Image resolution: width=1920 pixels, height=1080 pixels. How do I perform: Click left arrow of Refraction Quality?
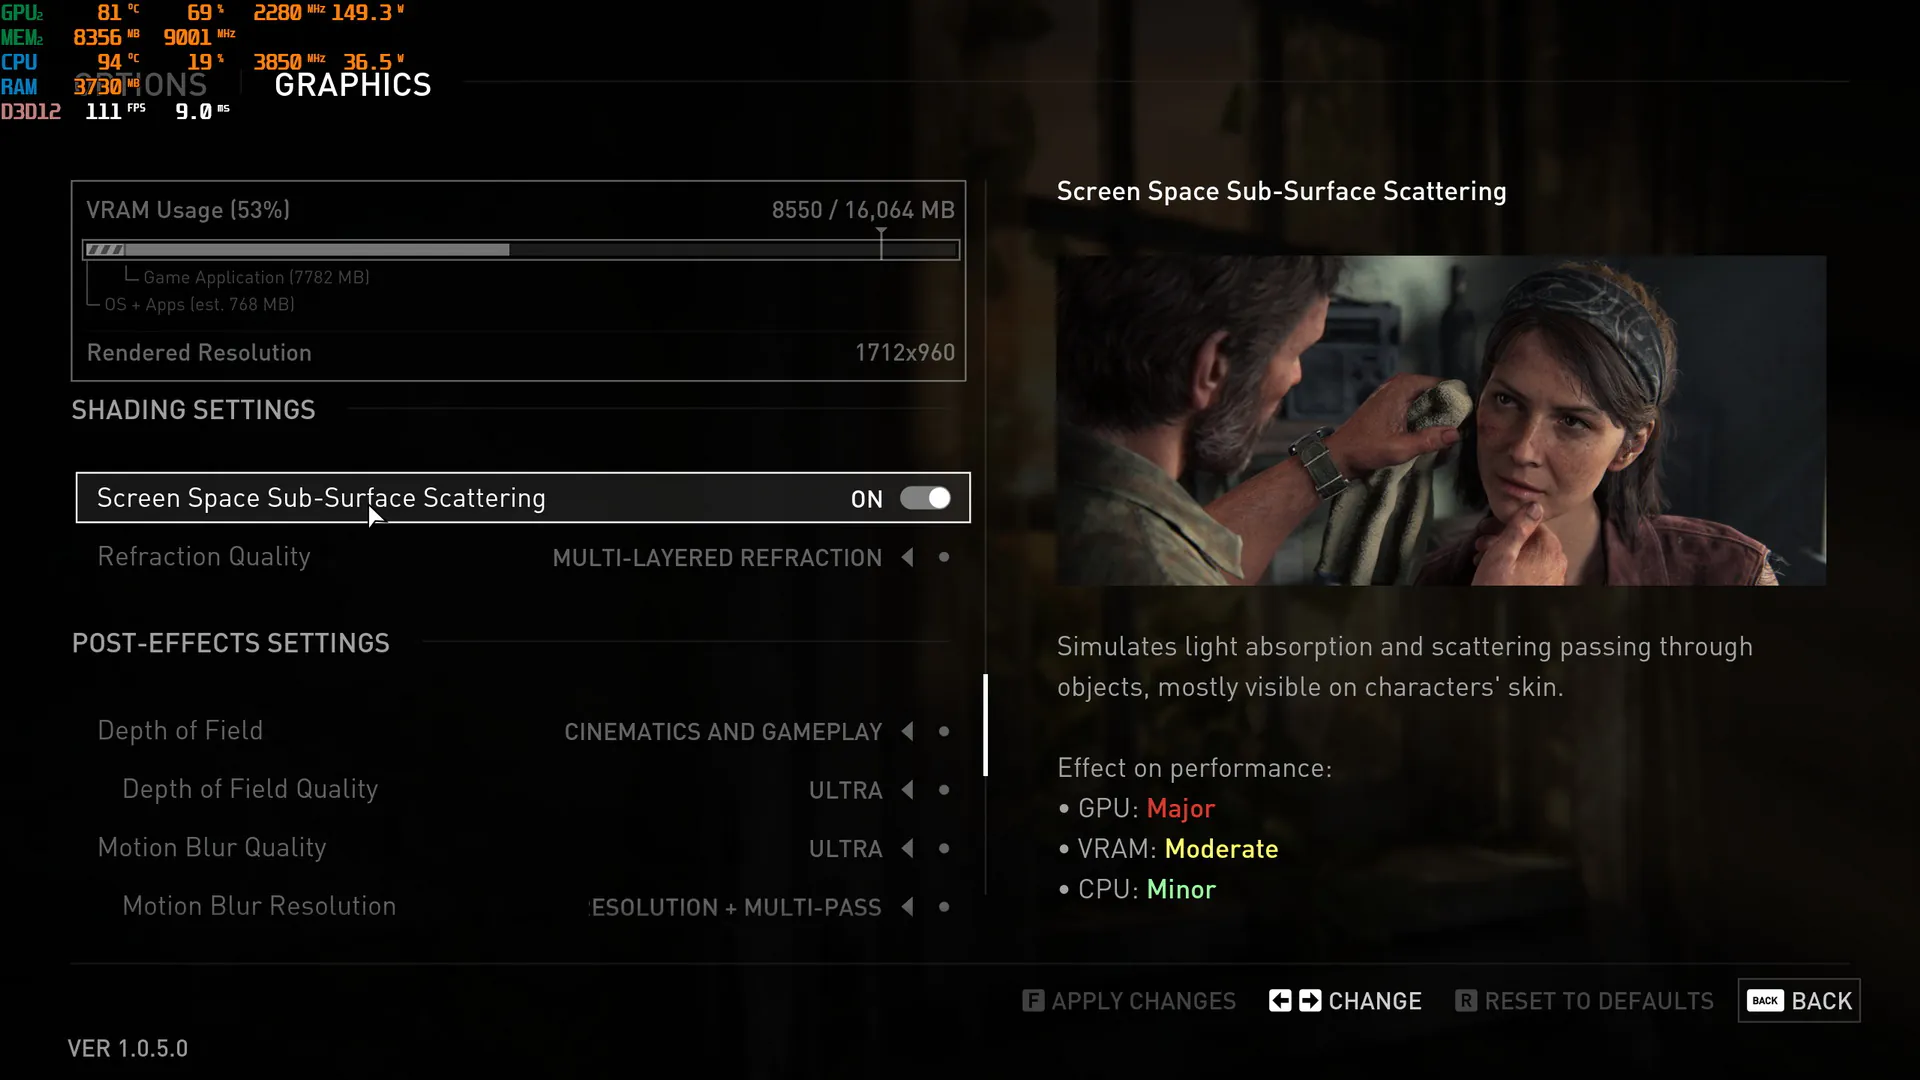tap(908, 557)
